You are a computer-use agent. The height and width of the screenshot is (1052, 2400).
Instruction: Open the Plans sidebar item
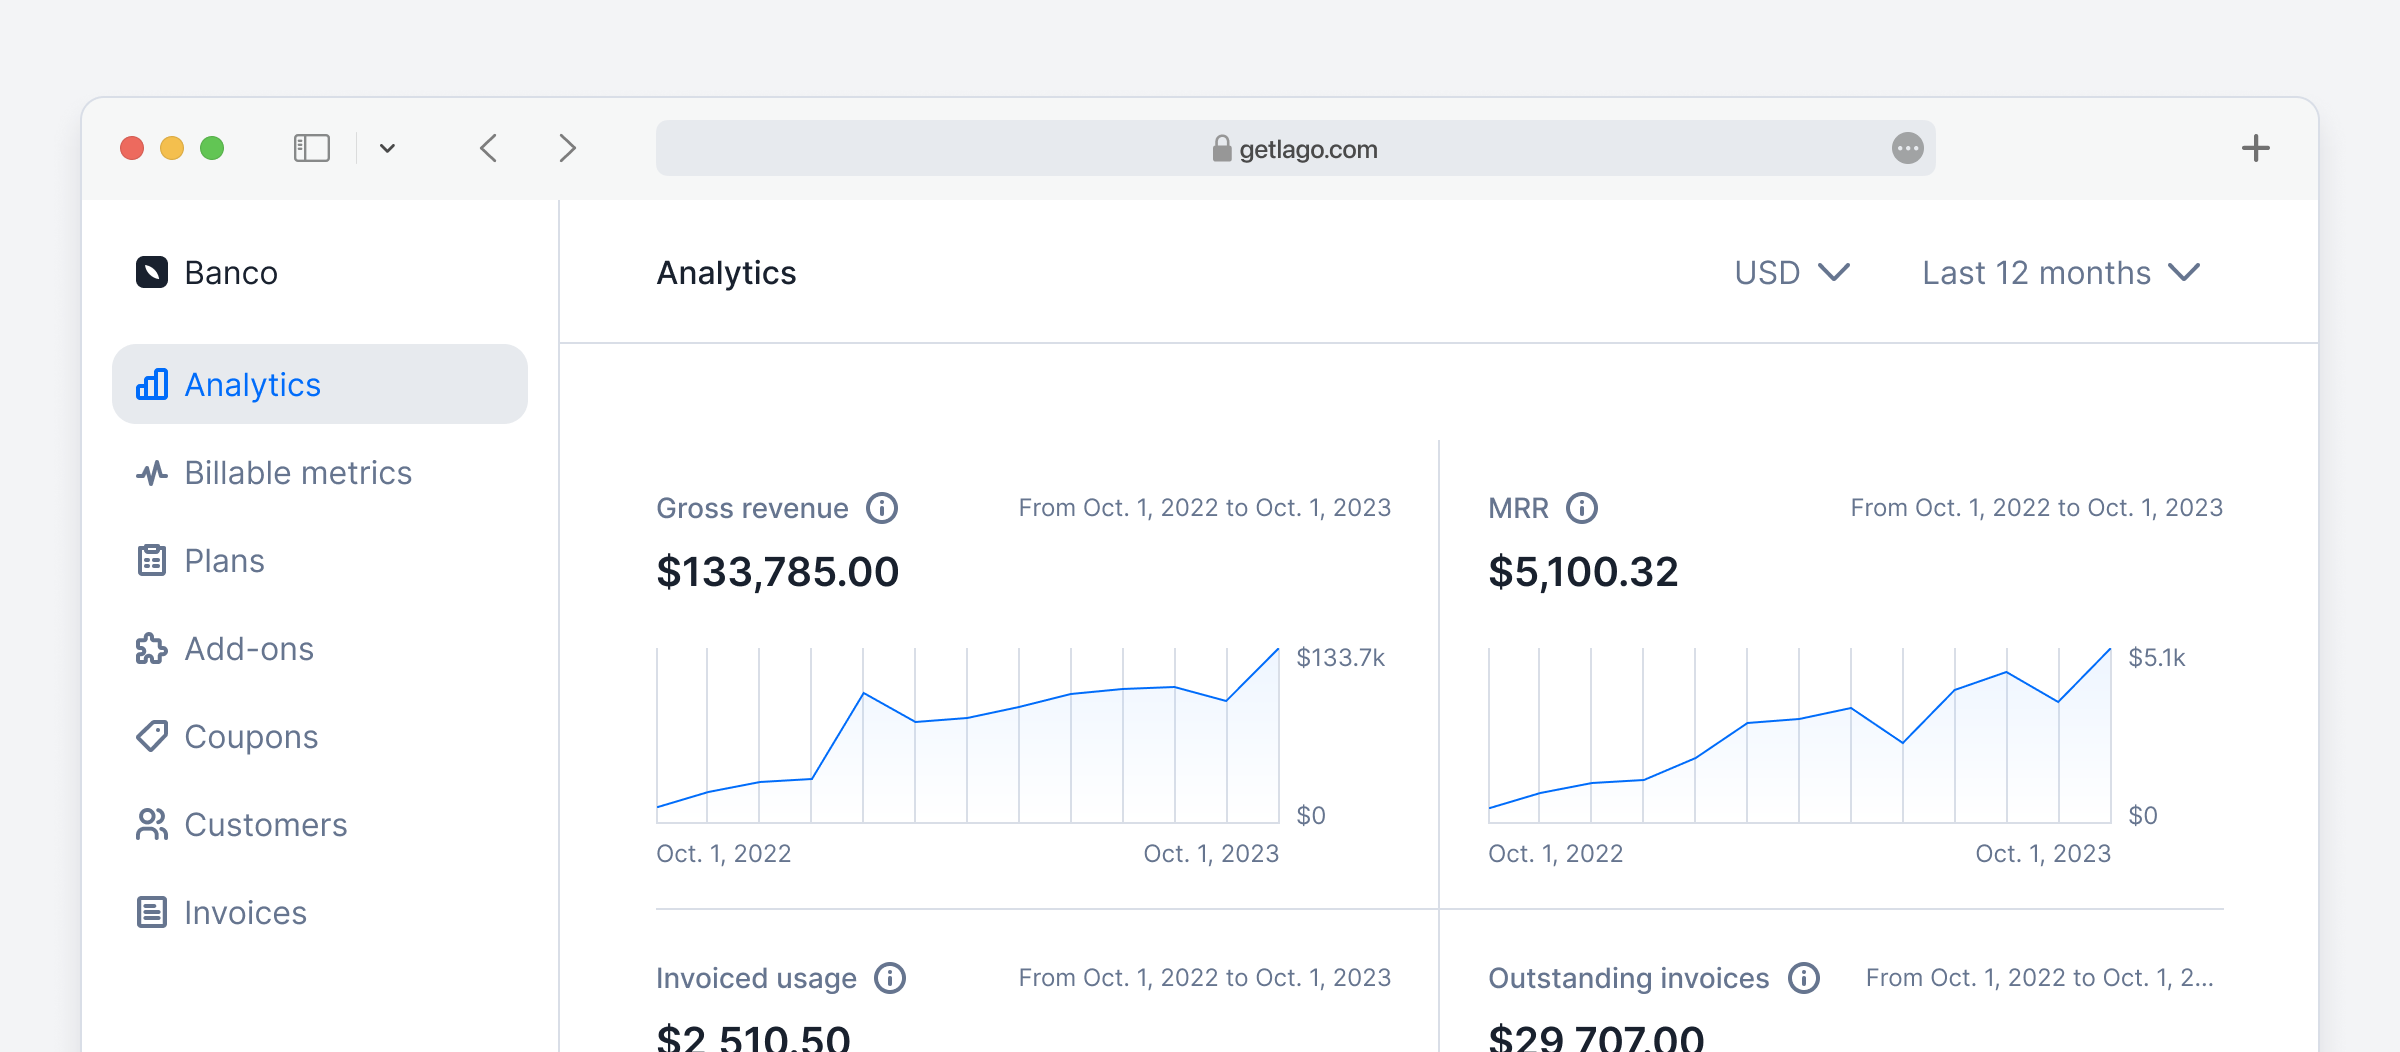click(224, 561)
